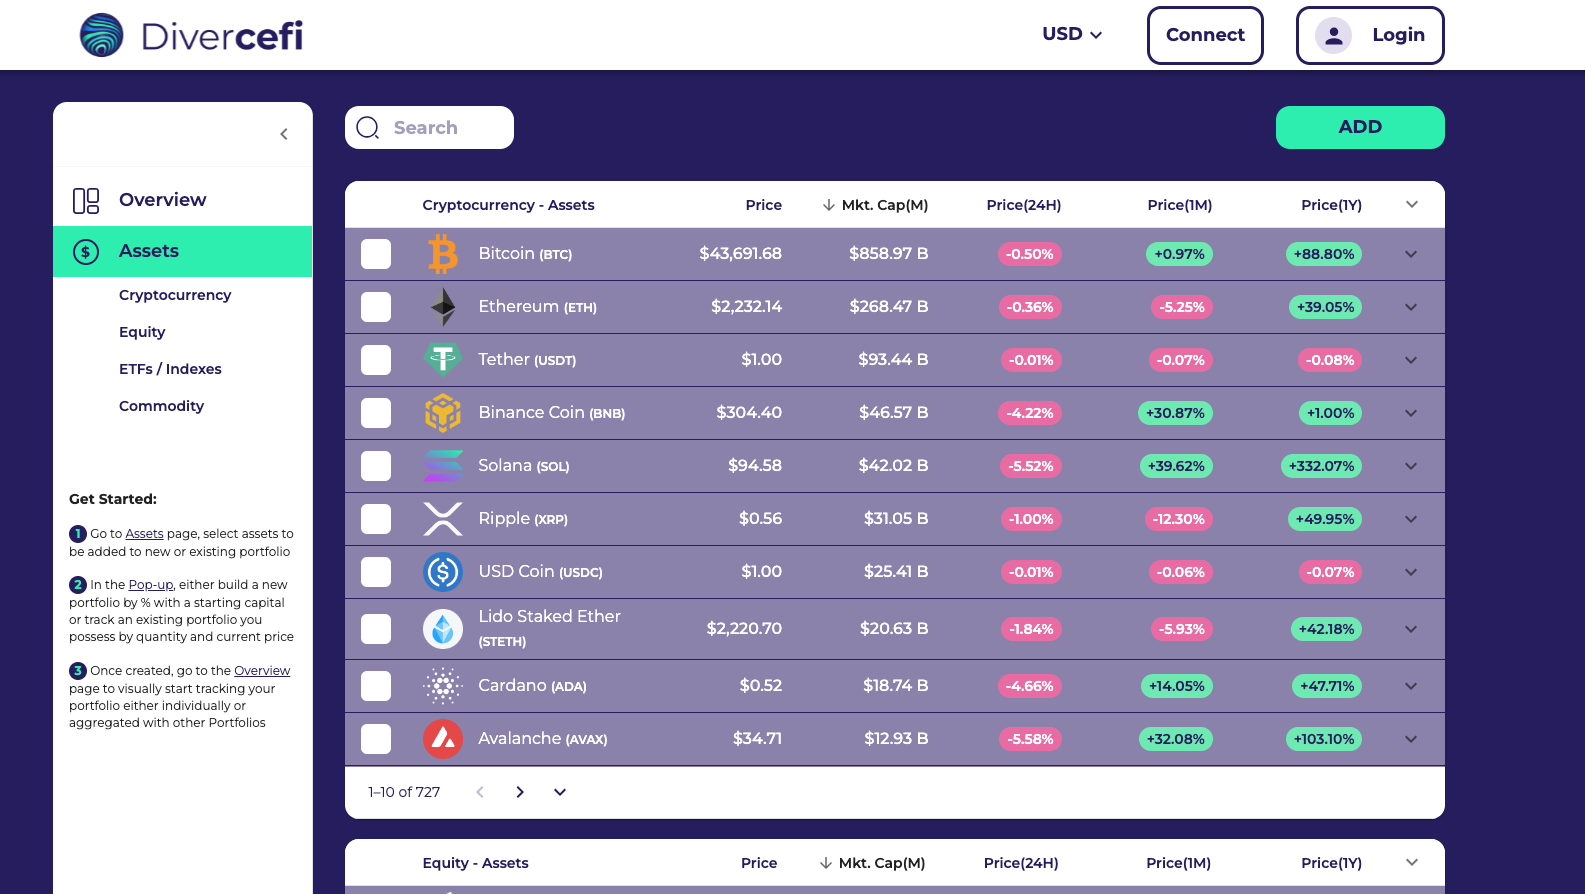The height and width of the screenshot is (894, 1585).
Task: Open the Equity submenu item
Action: [142, 332]
